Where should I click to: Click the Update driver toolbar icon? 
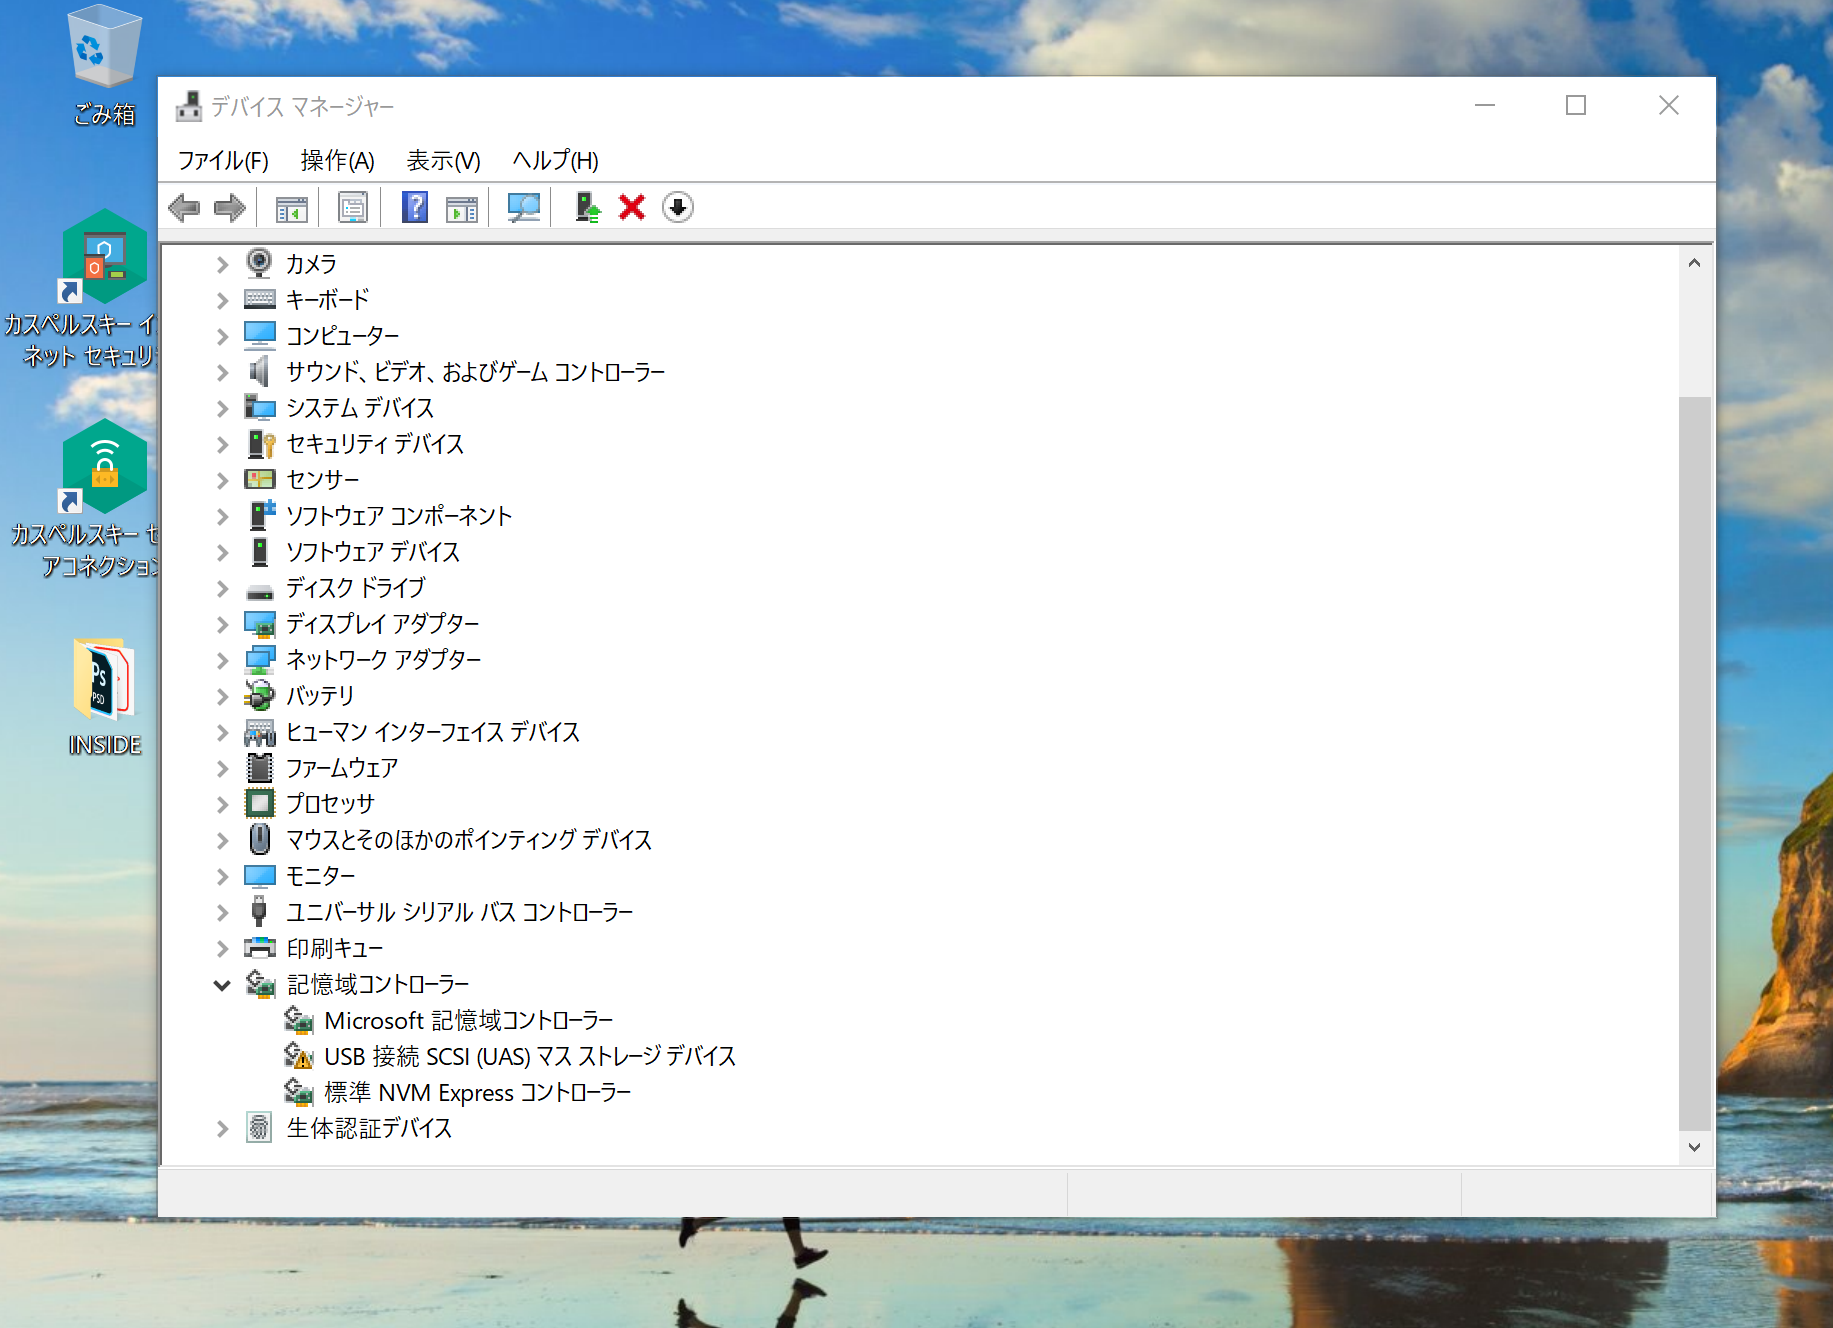point(587,208)
